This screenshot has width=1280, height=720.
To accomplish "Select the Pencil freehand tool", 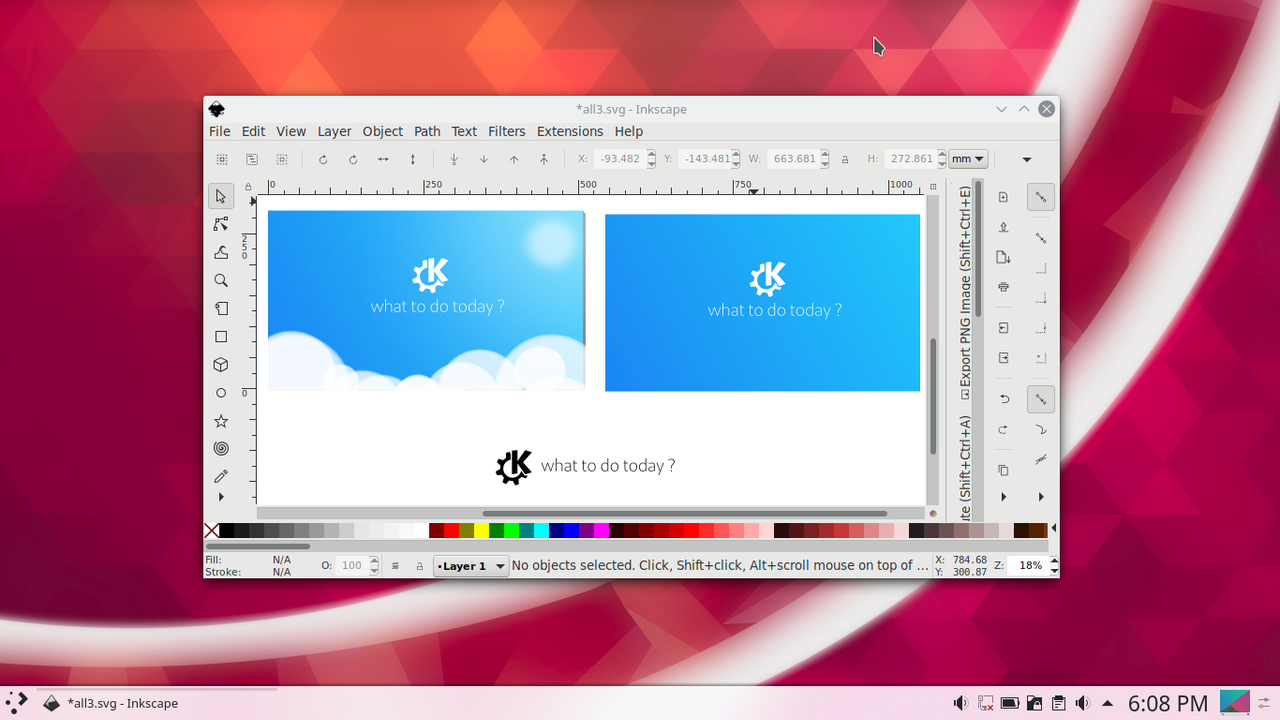I will [x=221, y=476].
